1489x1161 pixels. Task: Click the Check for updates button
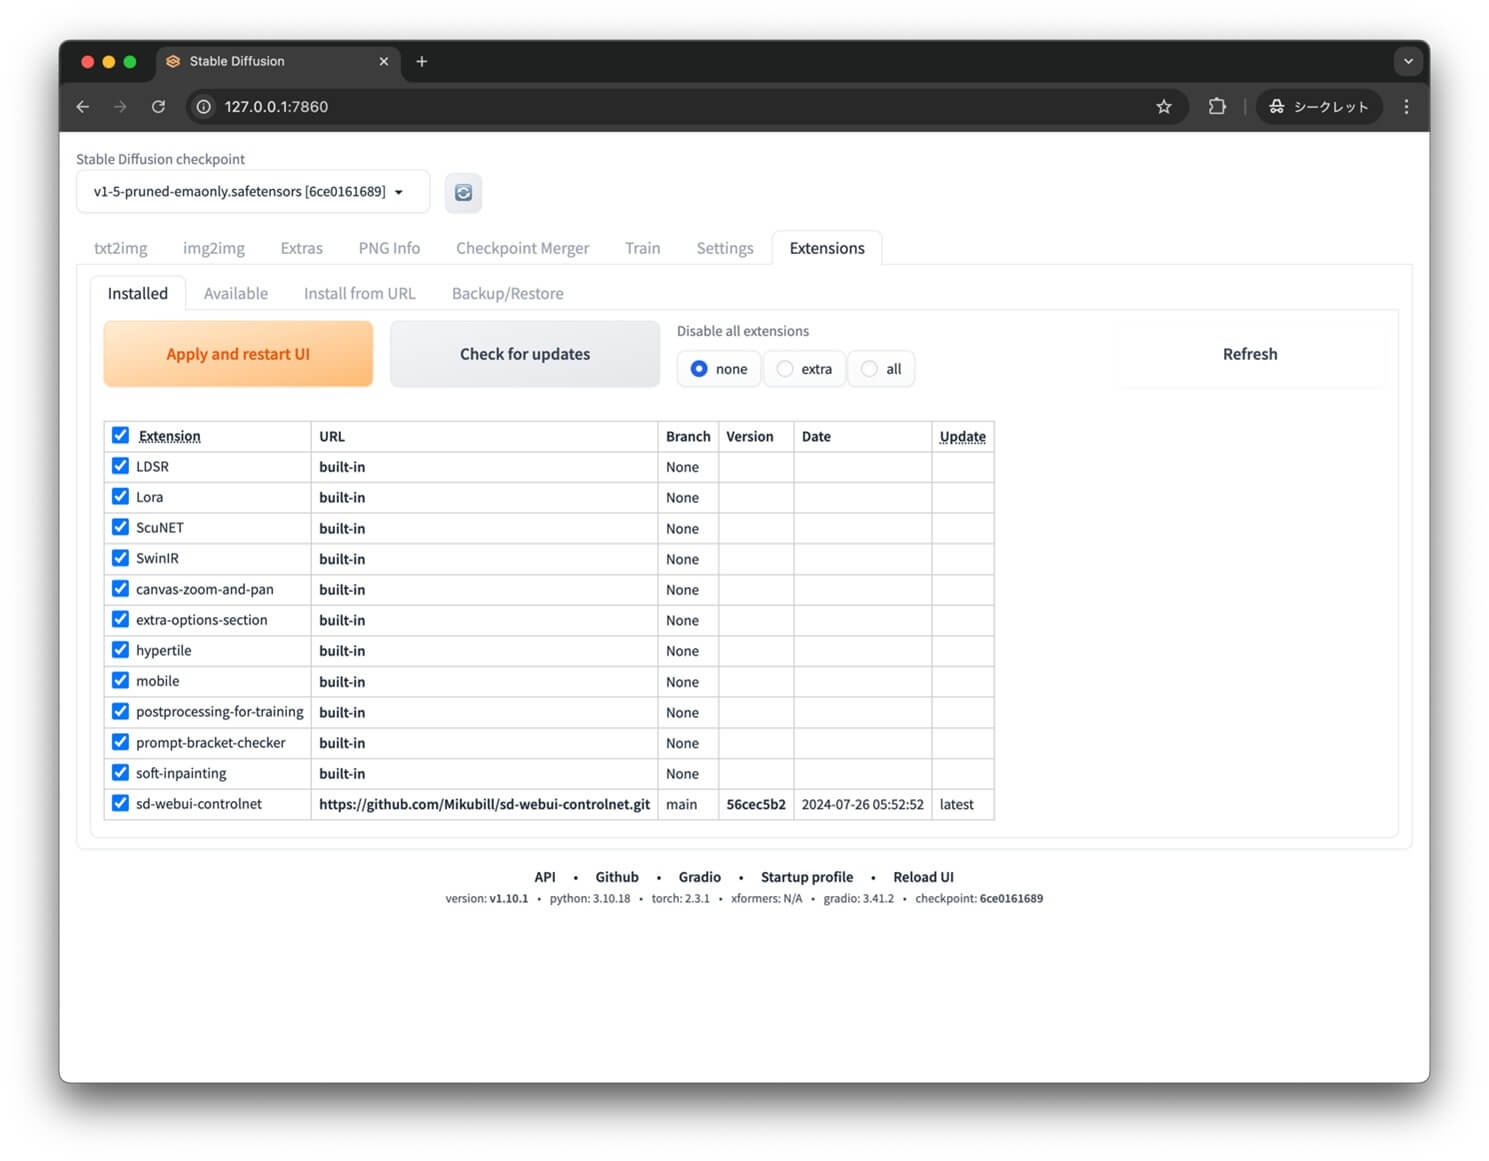click(x=525, y=354)
